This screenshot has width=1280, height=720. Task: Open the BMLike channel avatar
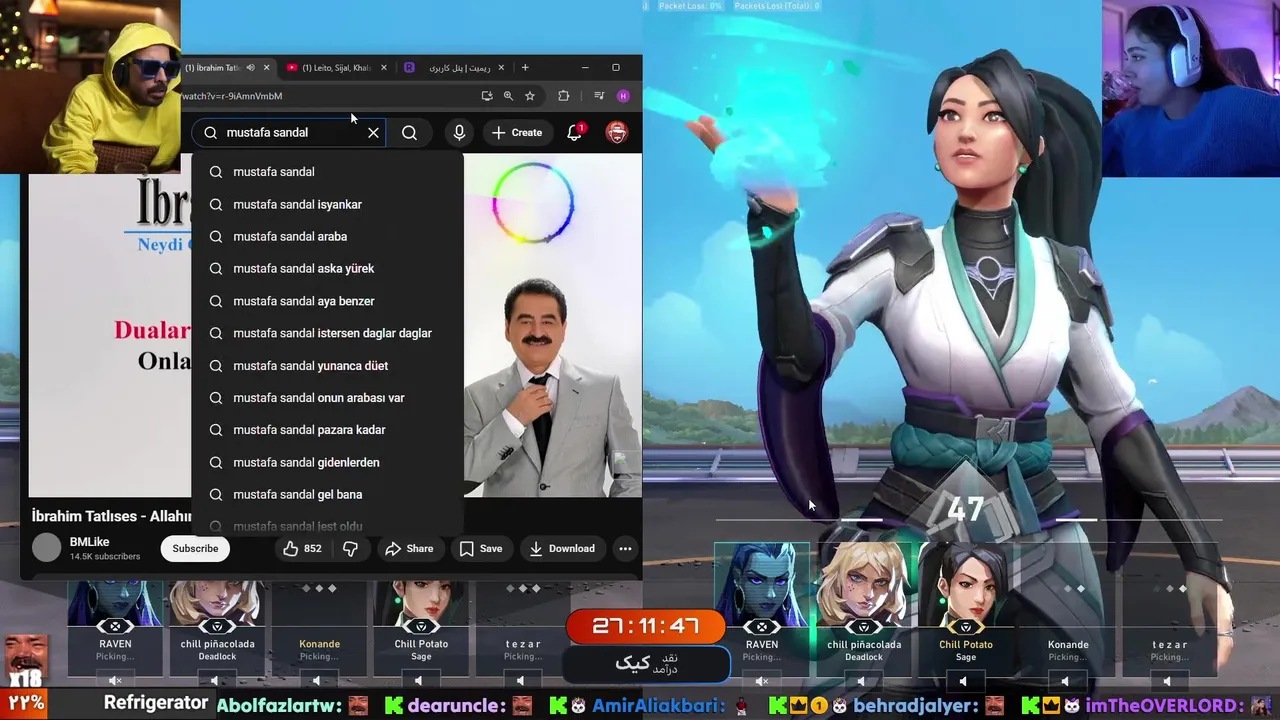tap(47, 548)
